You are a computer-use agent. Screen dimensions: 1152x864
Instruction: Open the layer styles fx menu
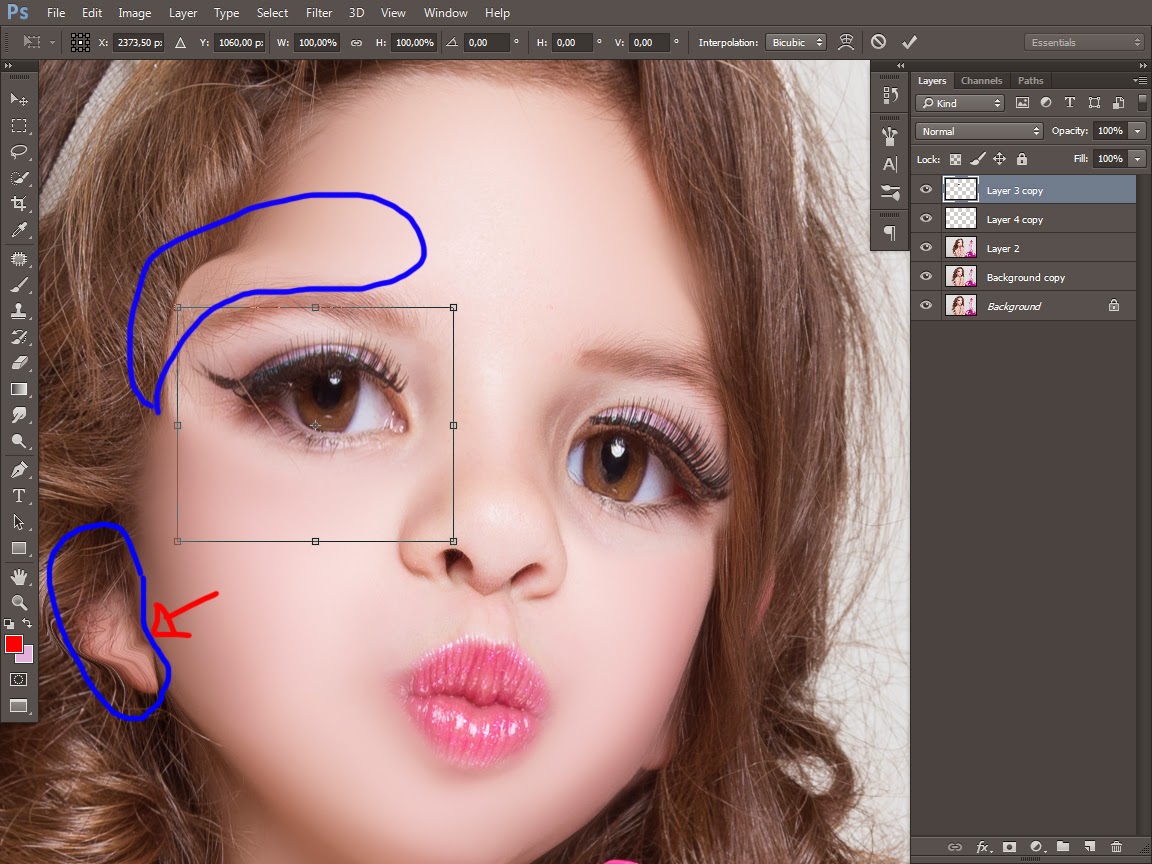(x=982, y=847)
